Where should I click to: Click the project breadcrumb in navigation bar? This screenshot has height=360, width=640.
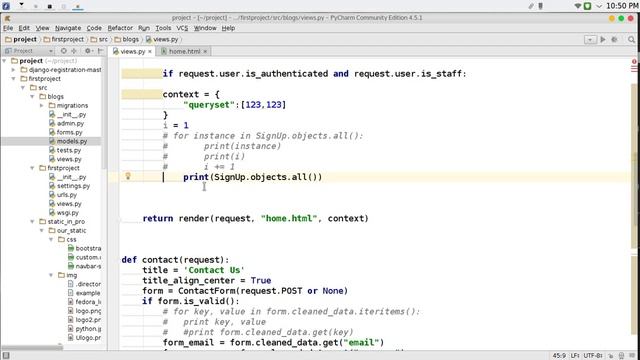point(21,40)
